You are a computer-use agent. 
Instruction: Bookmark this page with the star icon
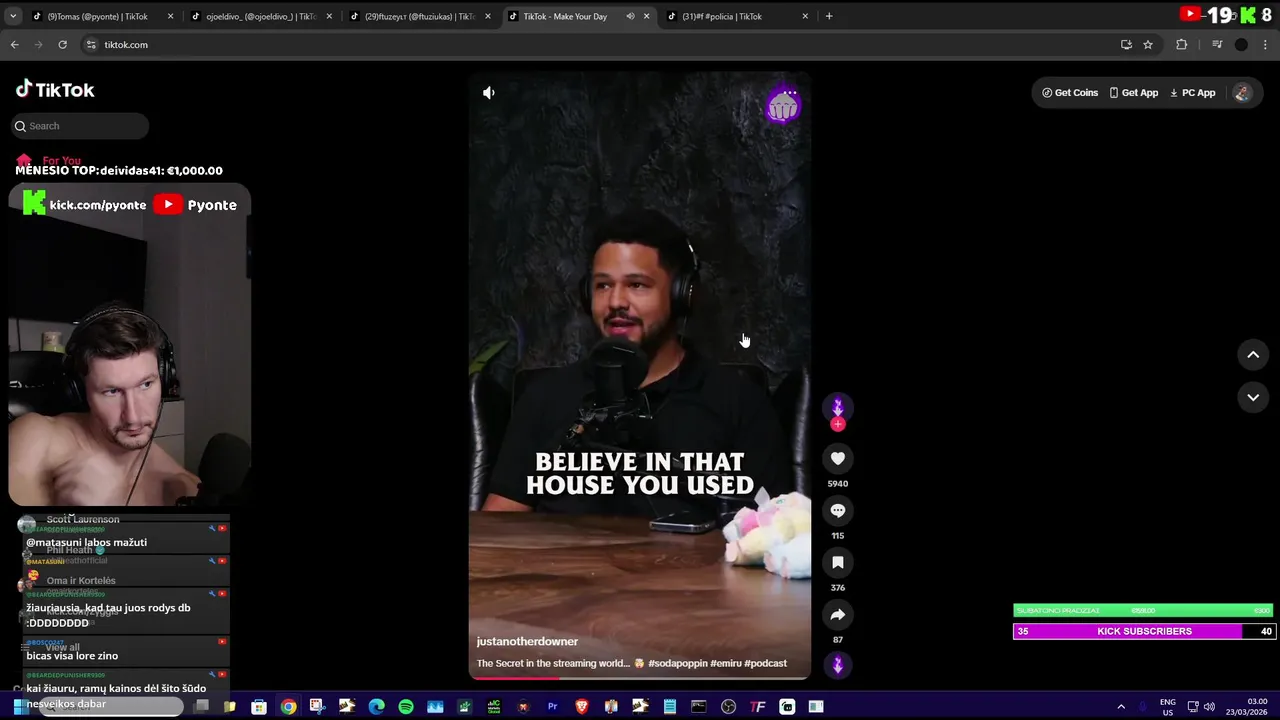point(1148,45)
